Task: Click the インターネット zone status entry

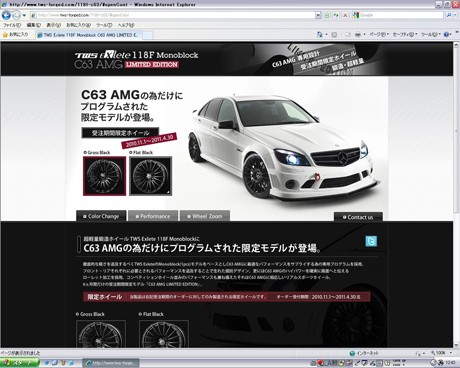Action: [x=364, y=353]
